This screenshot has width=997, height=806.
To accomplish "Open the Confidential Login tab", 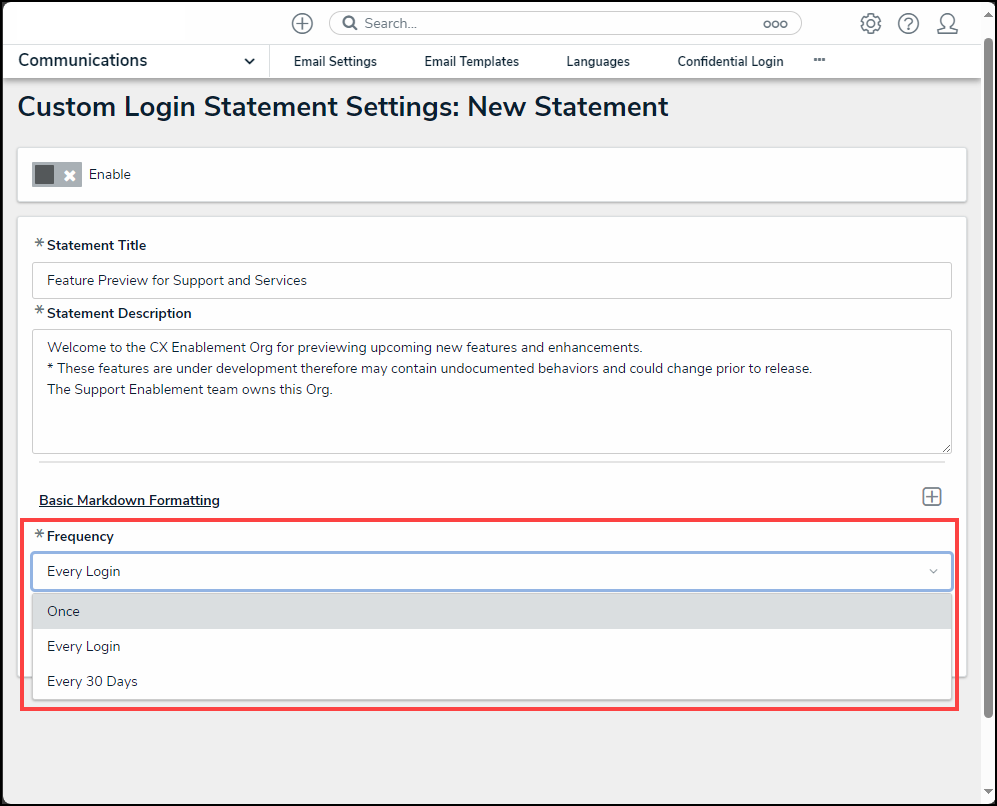I will click(730, 61).
